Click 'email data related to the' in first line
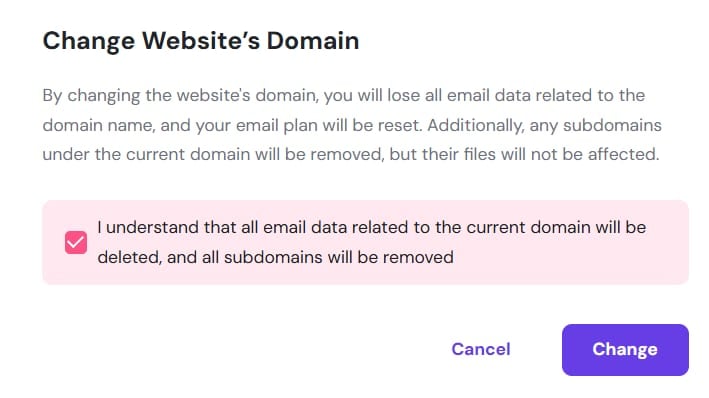Image resolution: width=709 pixels, height=398 pixels. (546, 95)
